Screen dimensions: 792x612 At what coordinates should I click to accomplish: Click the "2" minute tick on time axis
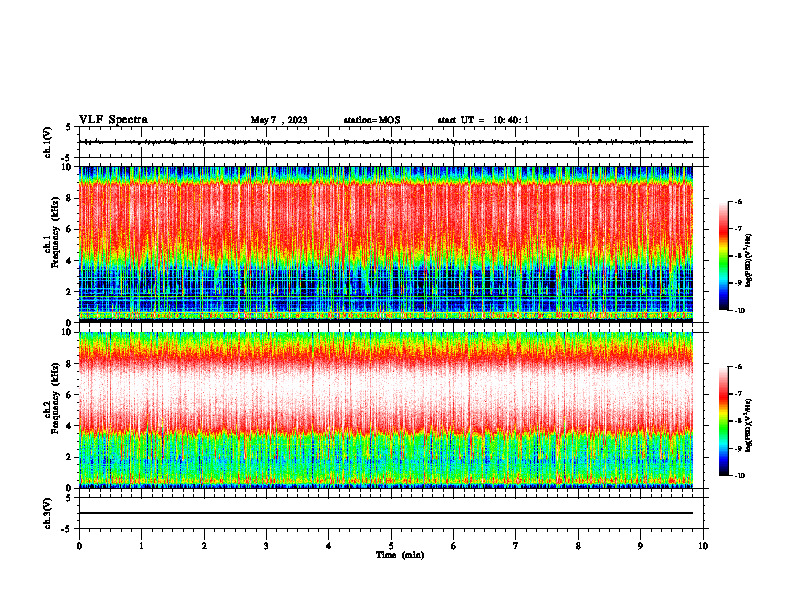204,546
